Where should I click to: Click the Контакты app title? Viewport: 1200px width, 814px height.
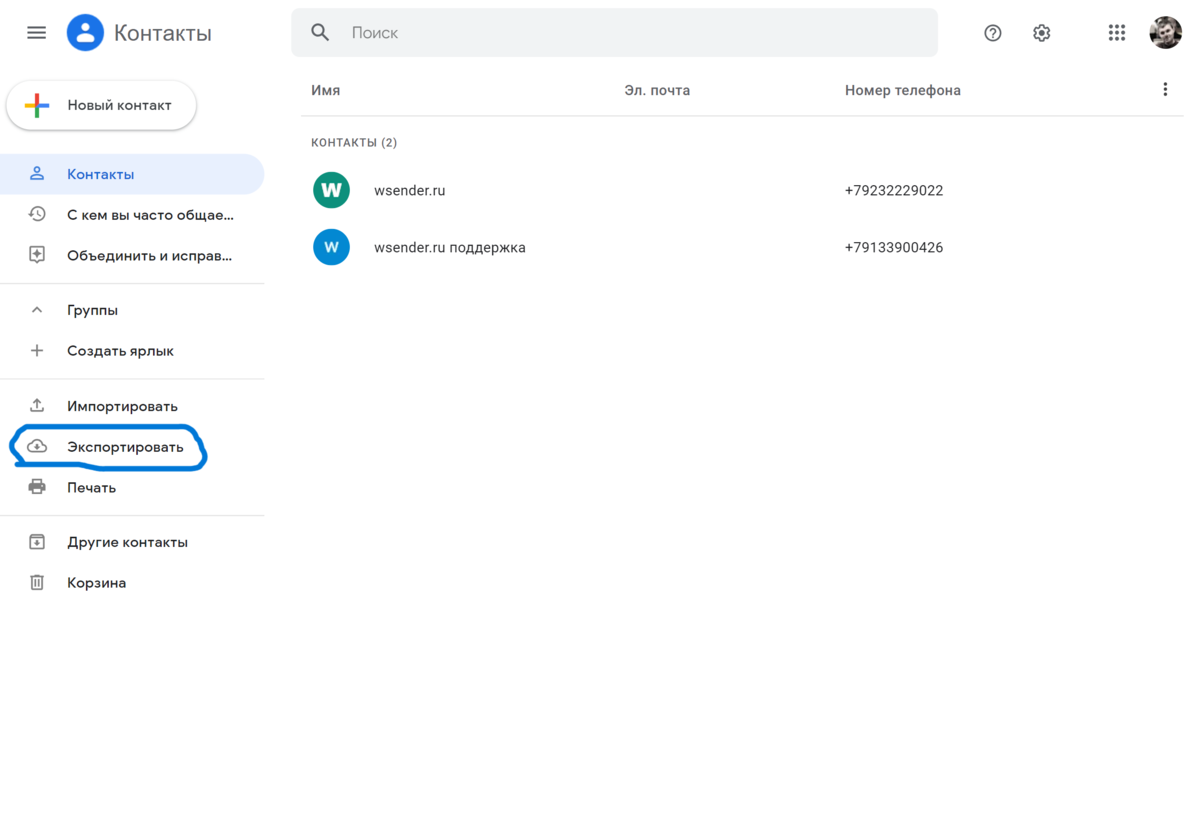[x=163, y=33]
